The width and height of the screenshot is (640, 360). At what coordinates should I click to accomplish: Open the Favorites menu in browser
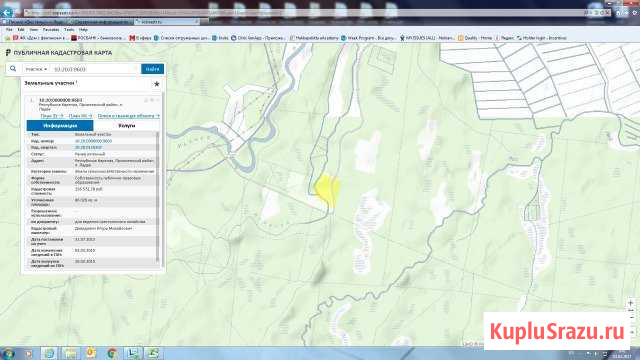51,30
